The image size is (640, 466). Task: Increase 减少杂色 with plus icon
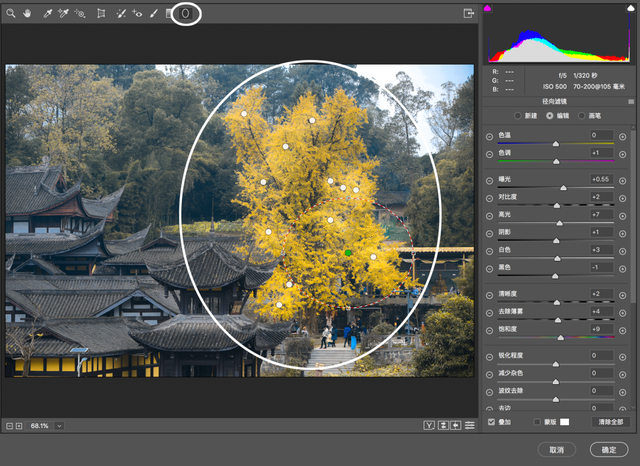click(x=622, y=375)
